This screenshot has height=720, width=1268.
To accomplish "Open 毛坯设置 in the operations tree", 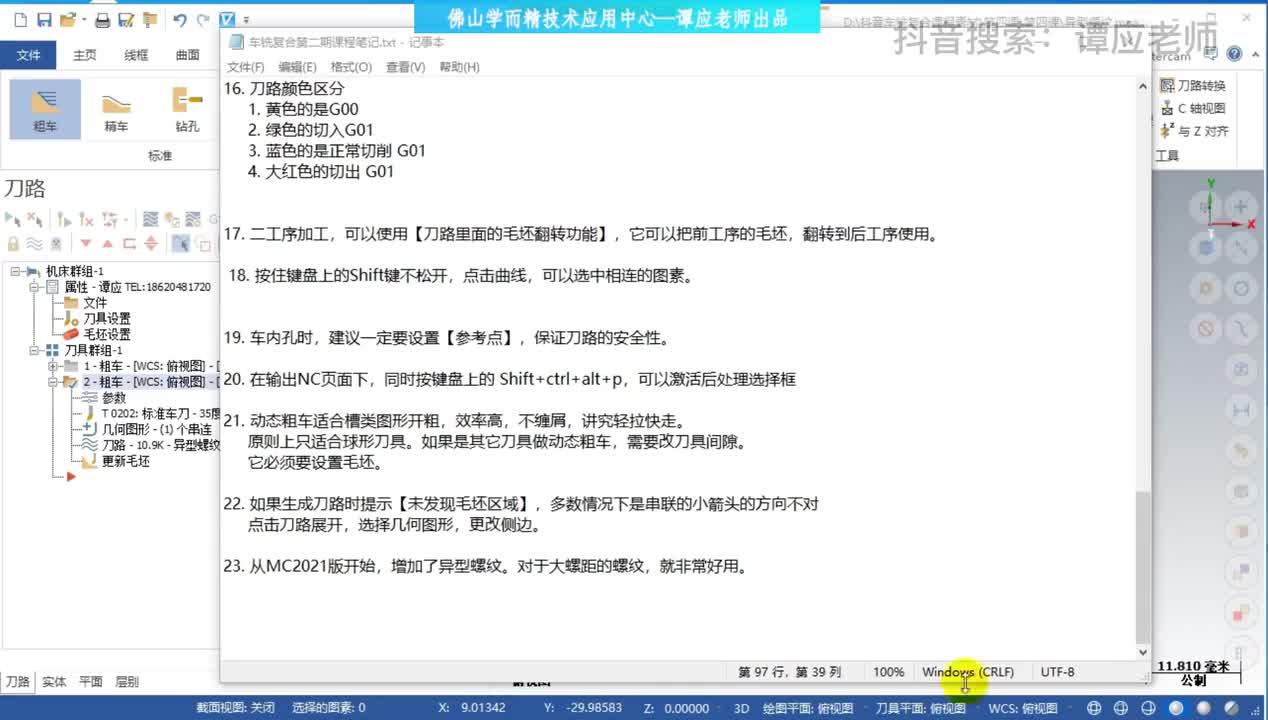I will click(106, 335).
